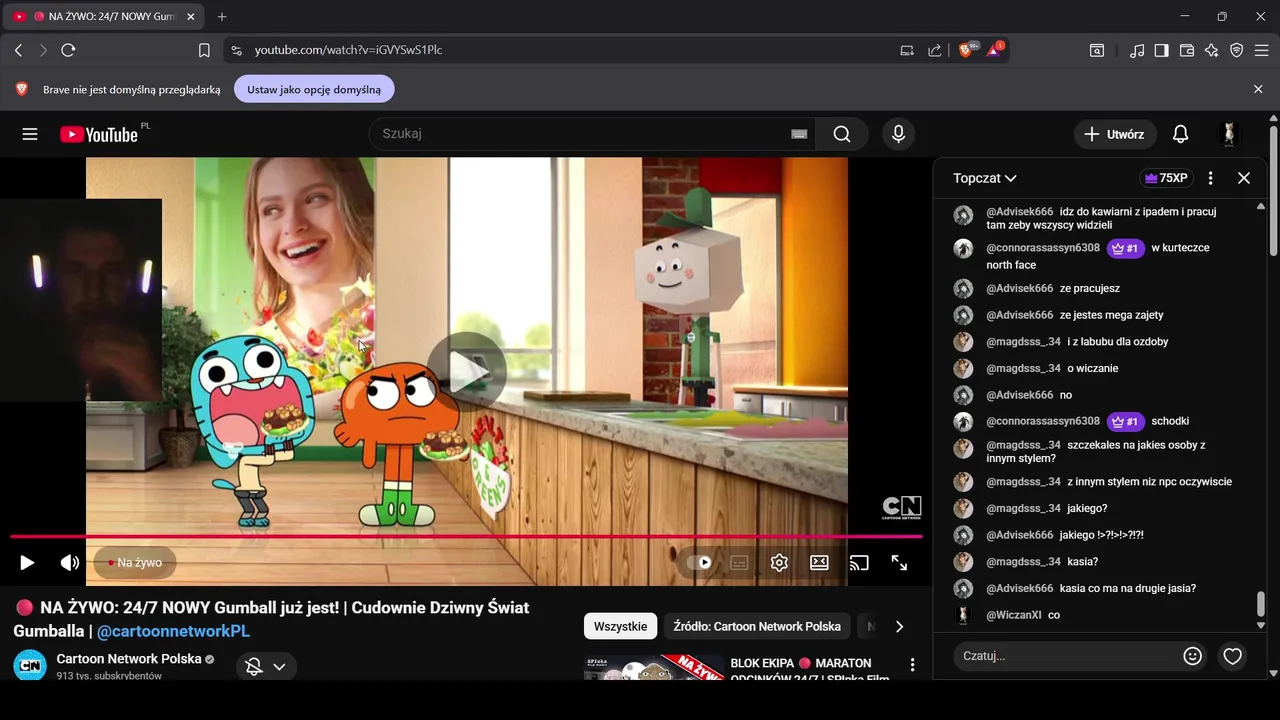Share this page from the address bar
This screenshot has height=720, width=1280.
click(935, 50)
